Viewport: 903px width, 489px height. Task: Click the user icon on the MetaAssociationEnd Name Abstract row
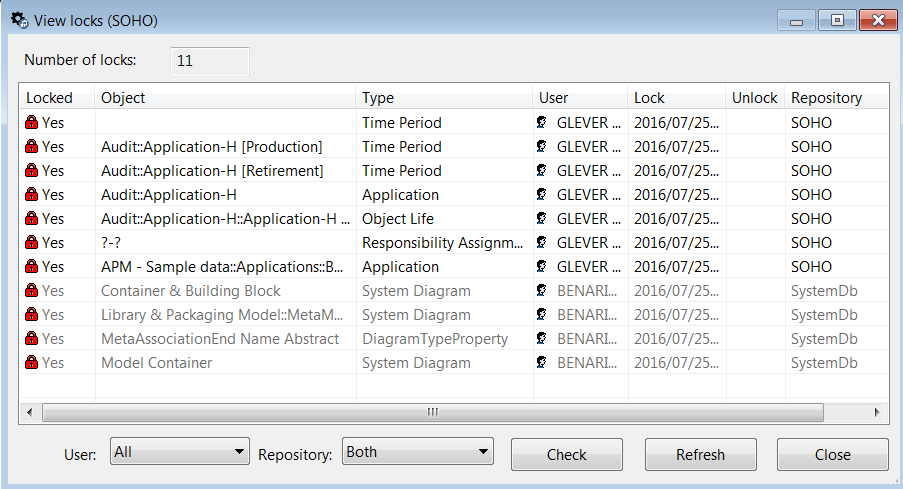coord(541,339)
